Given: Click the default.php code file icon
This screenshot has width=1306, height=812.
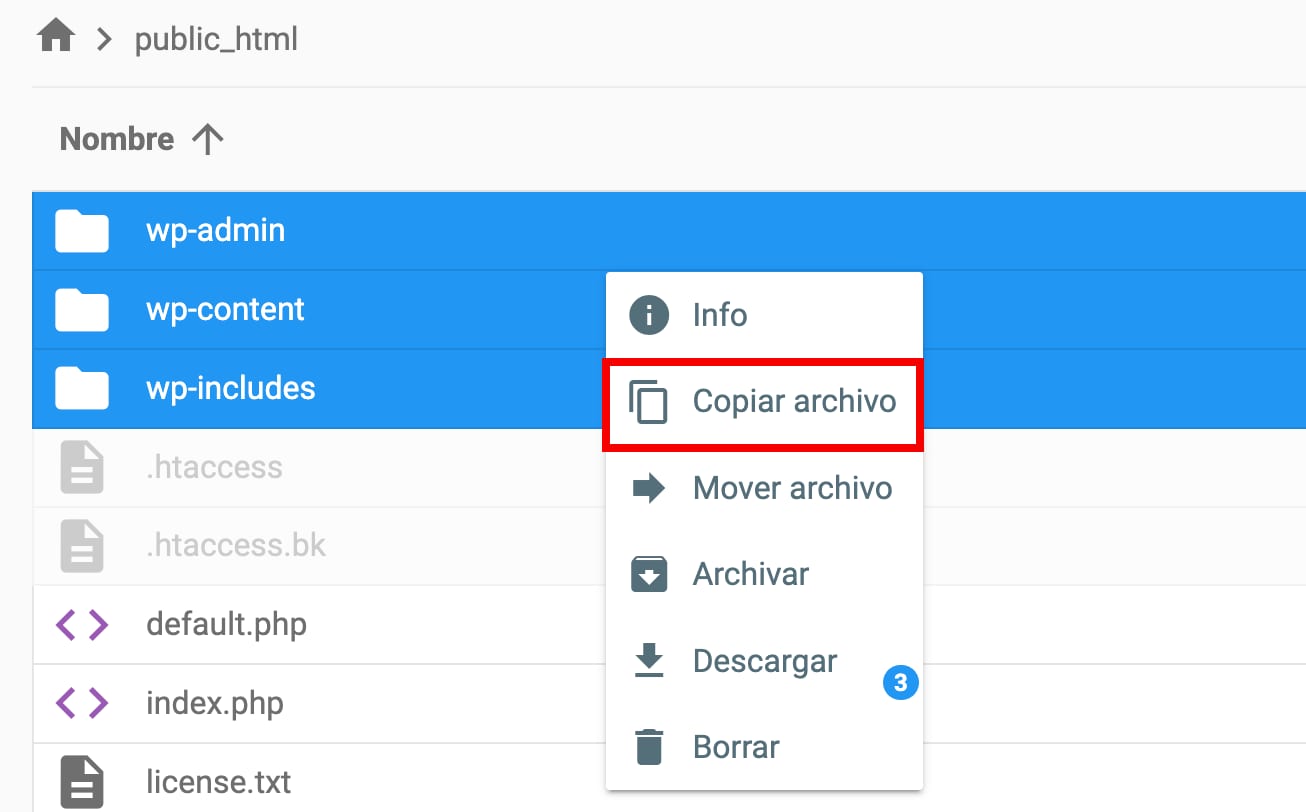Looking at the screenshot, I should (x=82, y=625).
